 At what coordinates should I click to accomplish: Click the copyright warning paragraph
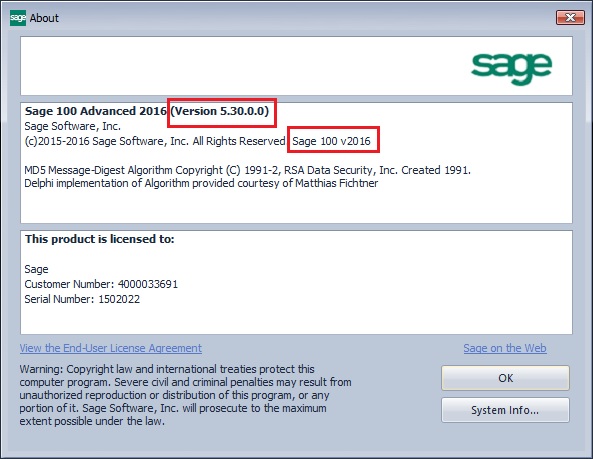(185, 395)
